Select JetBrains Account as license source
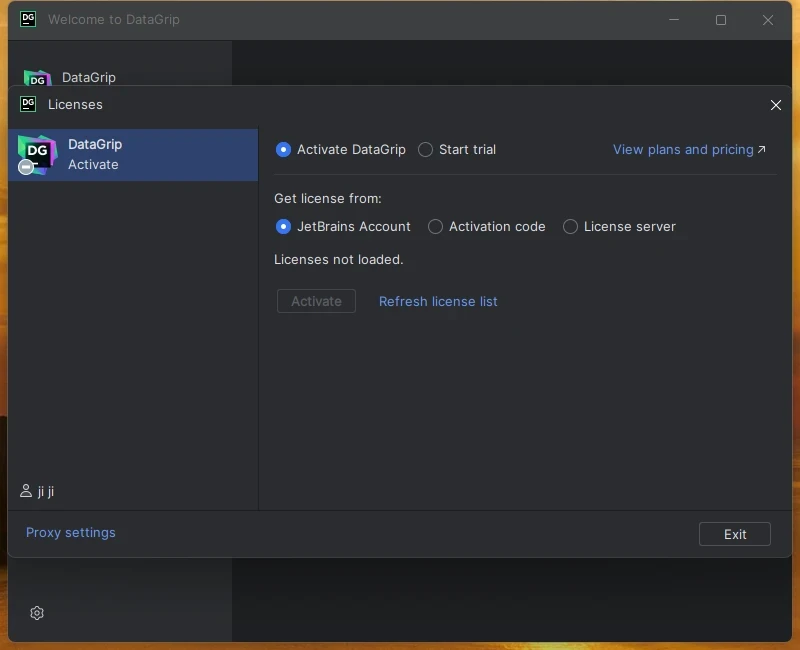Image resolution: width=800 pixels, height=650 pixels. tap(284, 227)
